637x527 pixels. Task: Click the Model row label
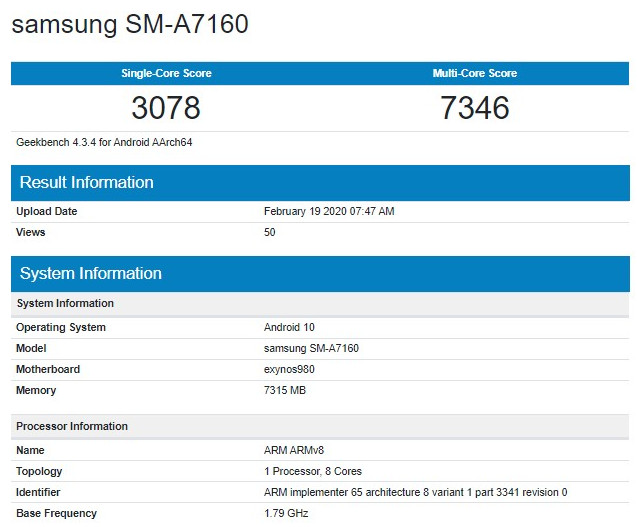click(31, 348)
